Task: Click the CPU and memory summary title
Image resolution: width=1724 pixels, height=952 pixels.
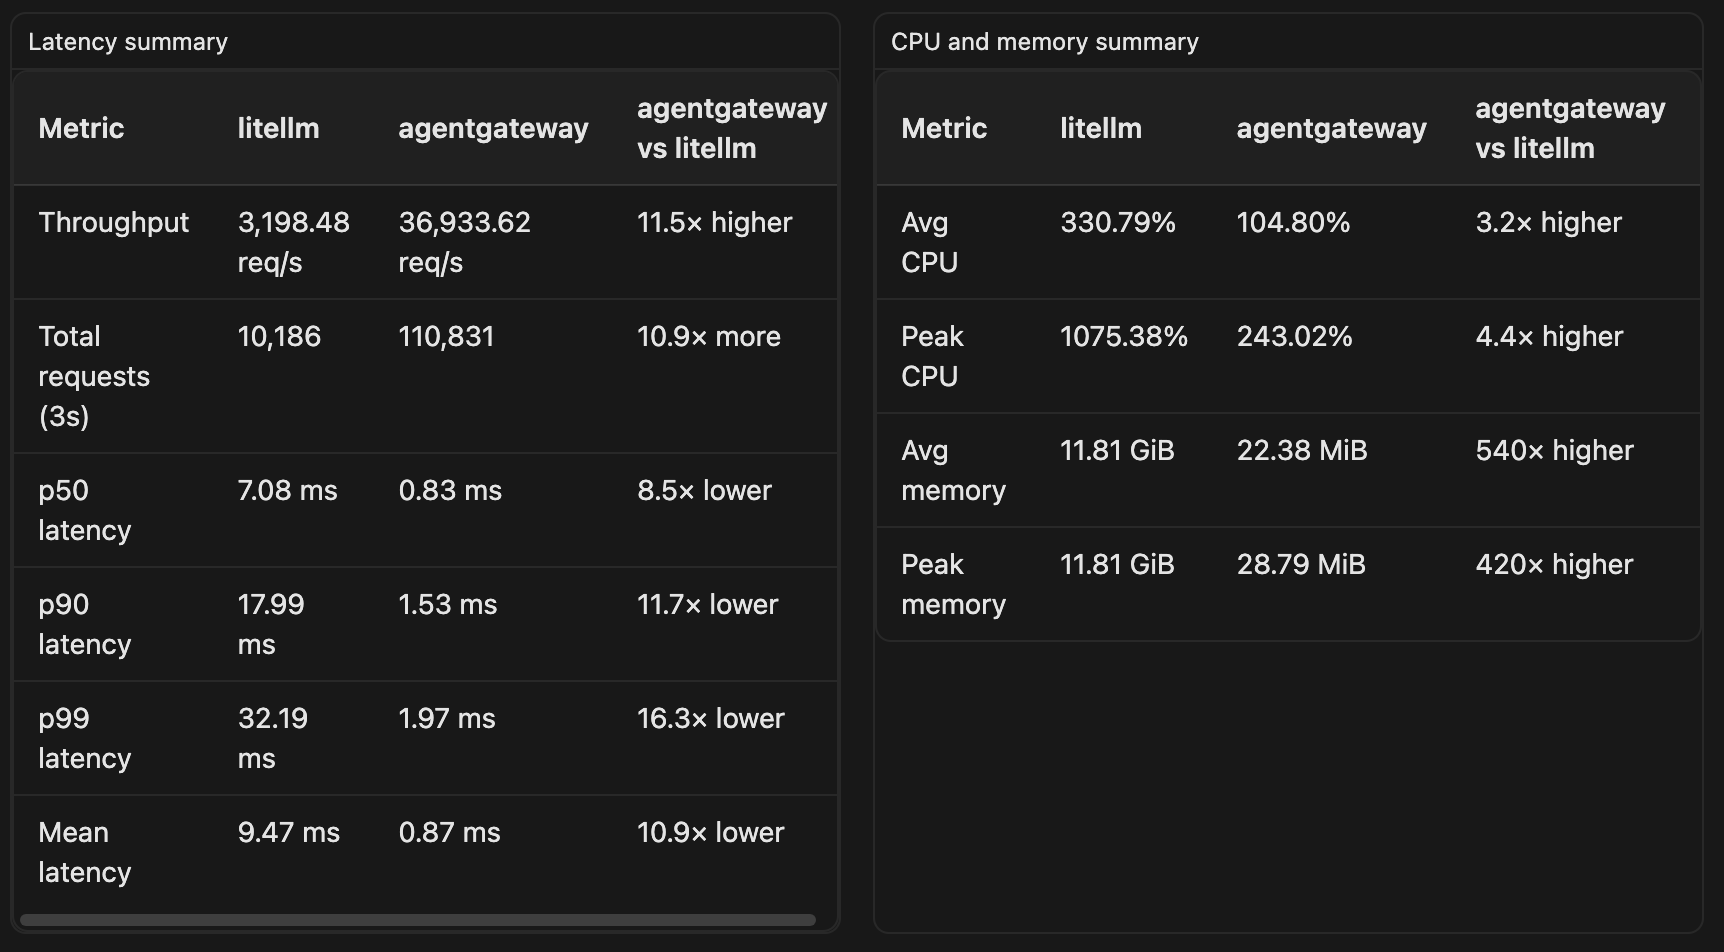Action: (x=1044, y=42)
